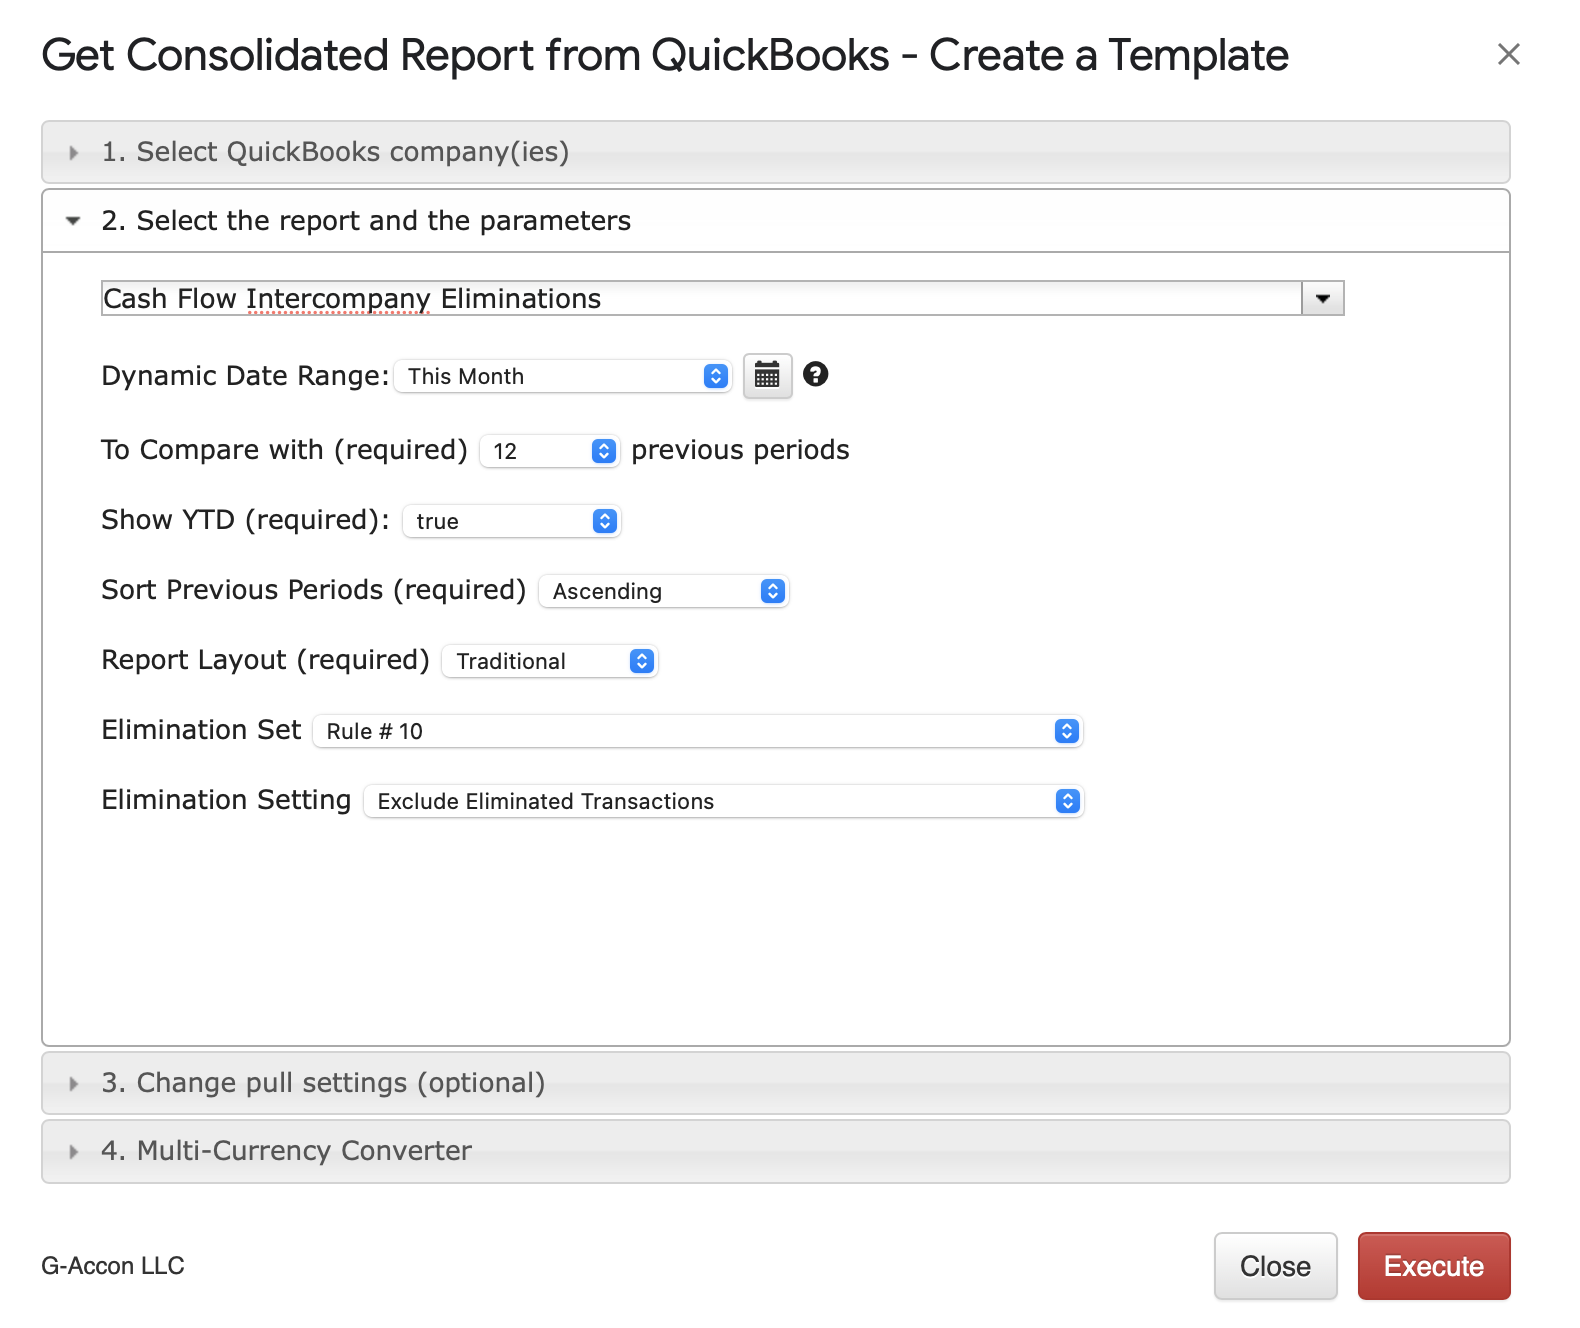The height and width of the screenshot is (1328, 1580).
Task: Expand section 4 Multi-Currency Converter
Action: pos(776,1151)
